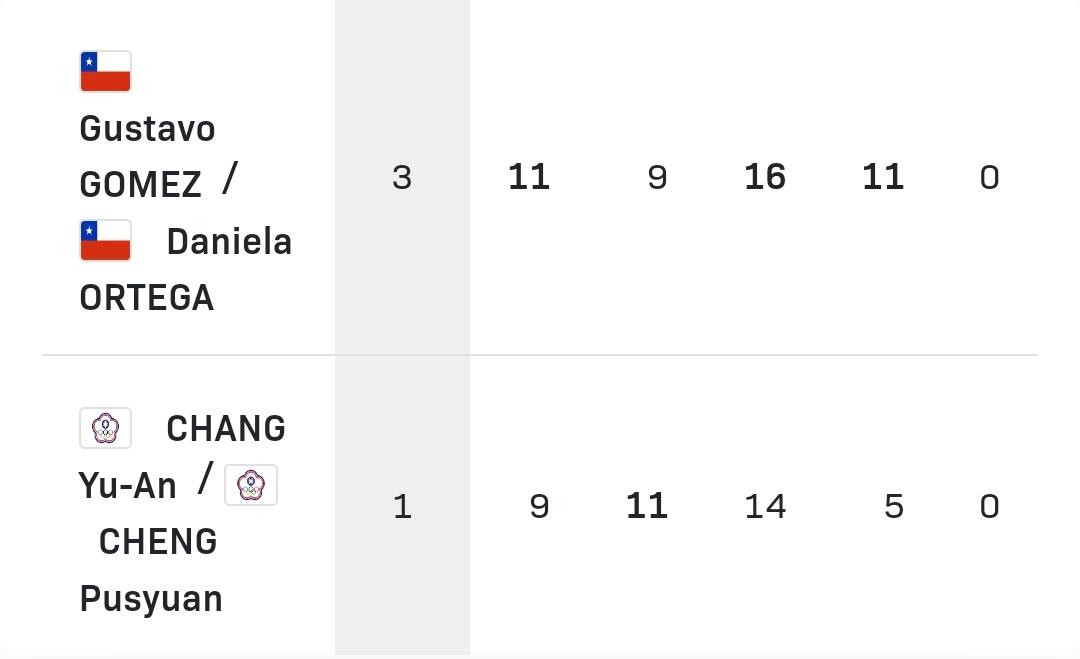1080x659 pixels.
Task: Click Chinese Taipei total games won 1
Action: (402, 507)
